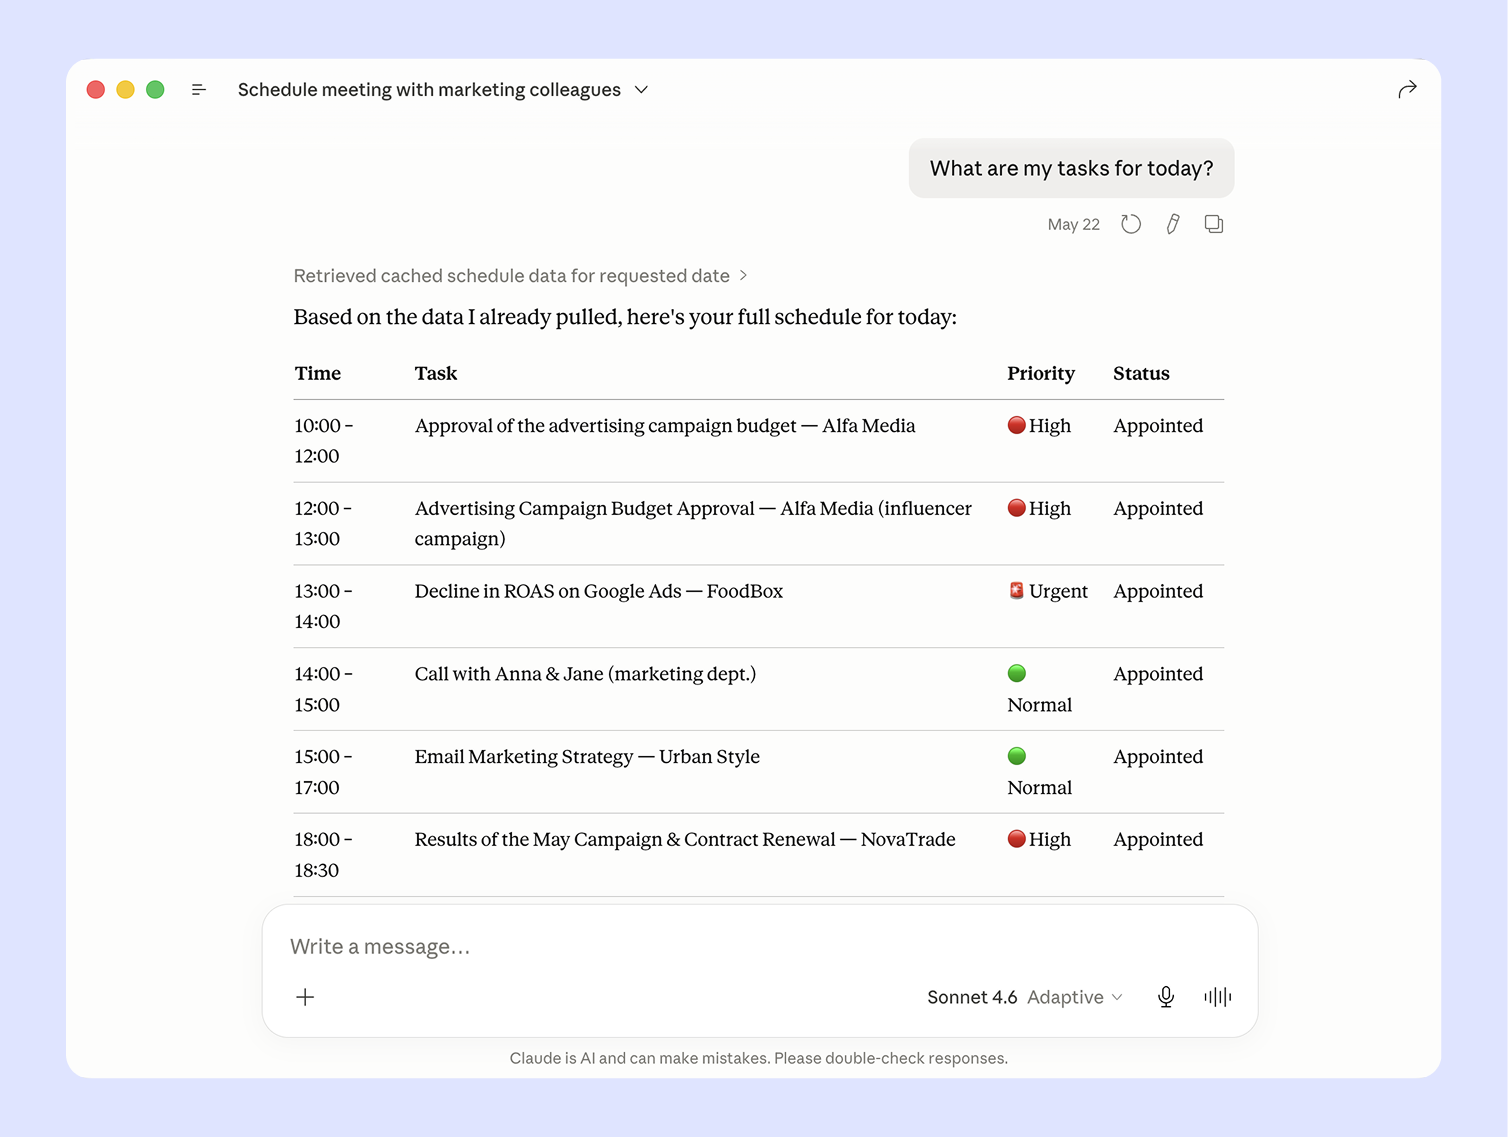This screenshot has height=1137, width=1508.
Task: Select 'Email Marketing Strategy — Urban Style' task
Action: 587,757
